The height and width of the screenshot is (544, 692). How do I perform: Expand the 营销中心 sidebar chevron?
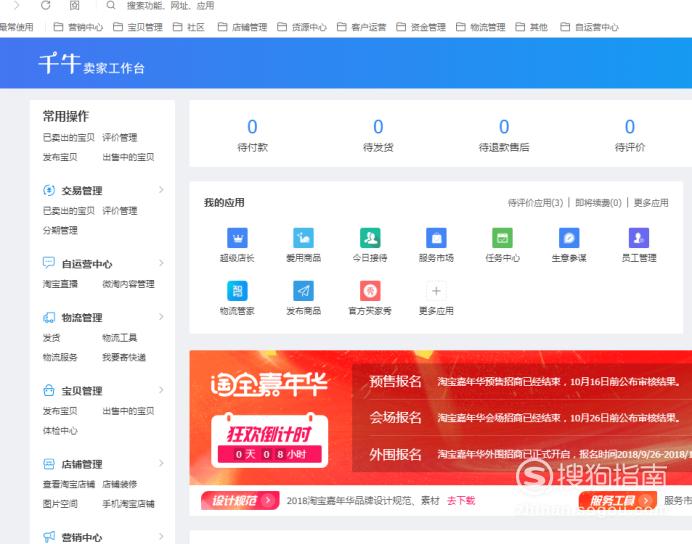click(161, 536)
